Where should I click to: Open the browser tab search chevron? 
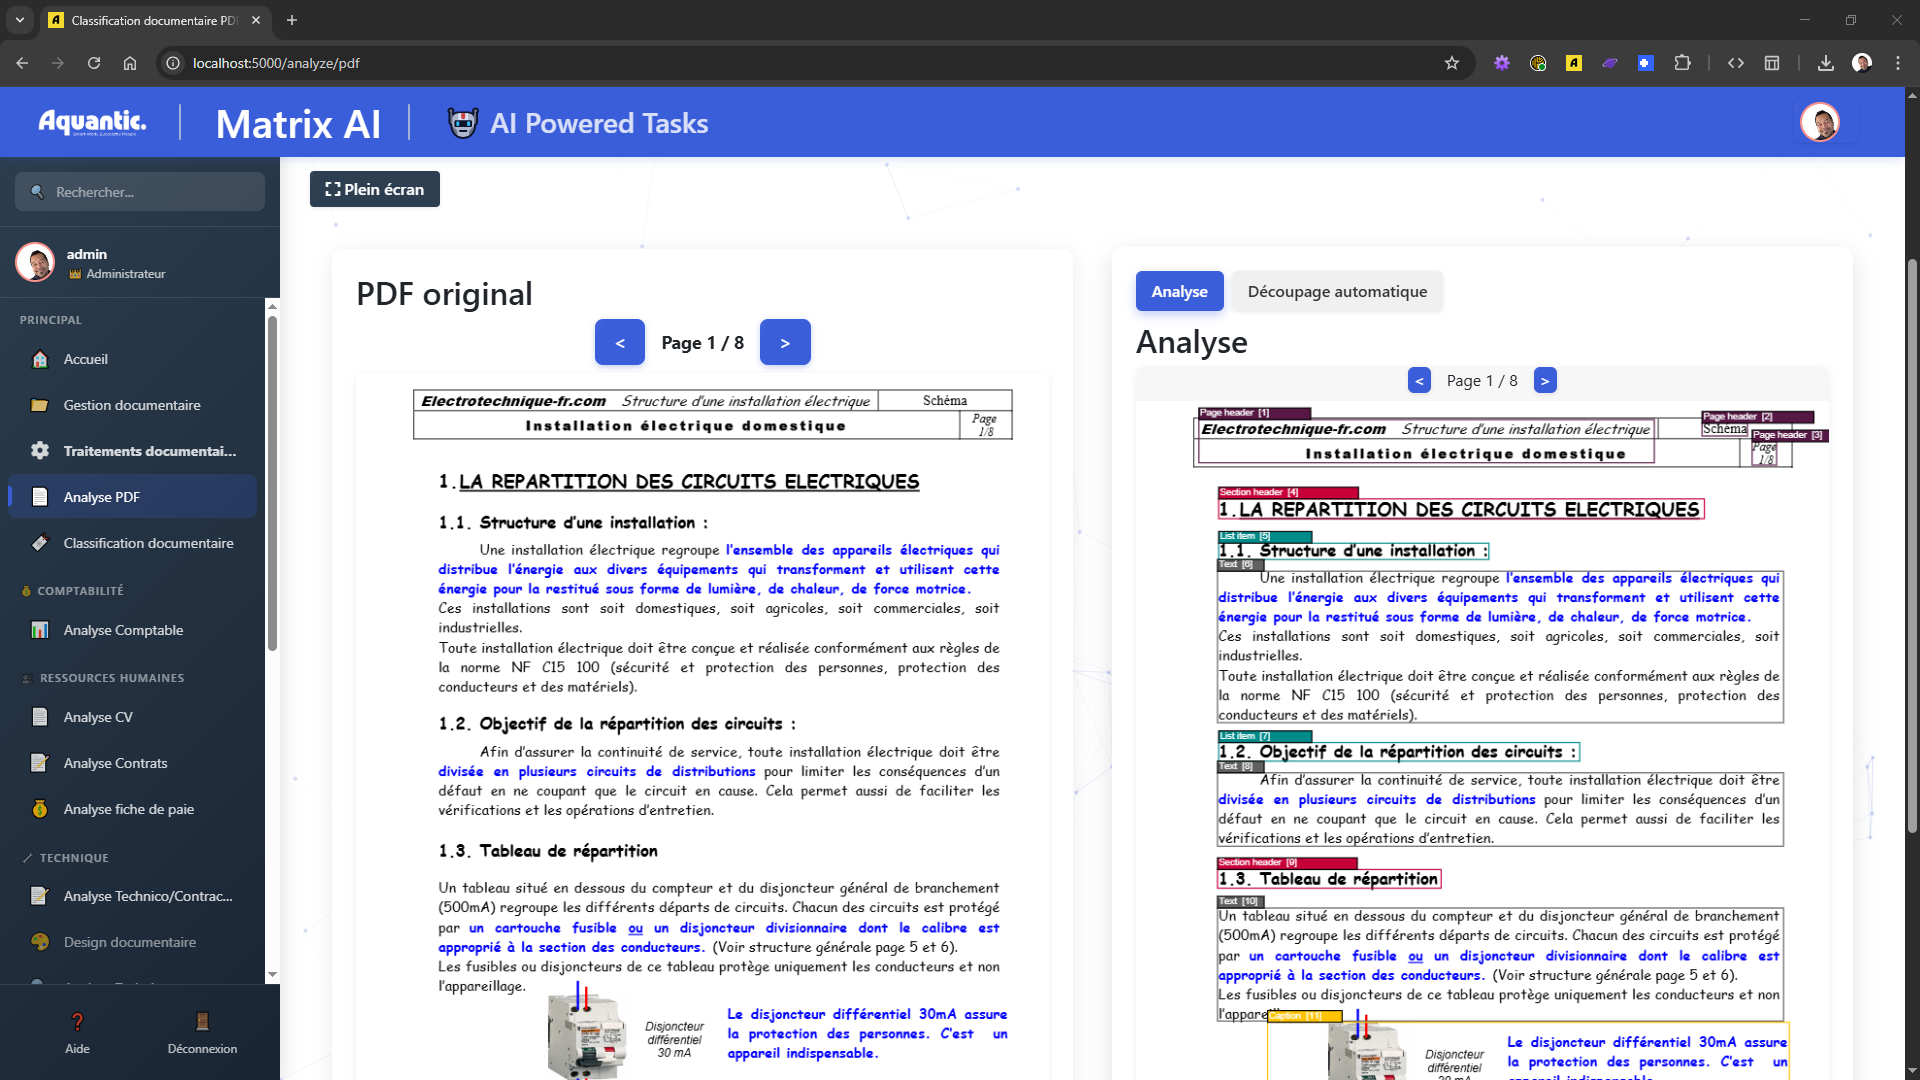coord(22,20)
